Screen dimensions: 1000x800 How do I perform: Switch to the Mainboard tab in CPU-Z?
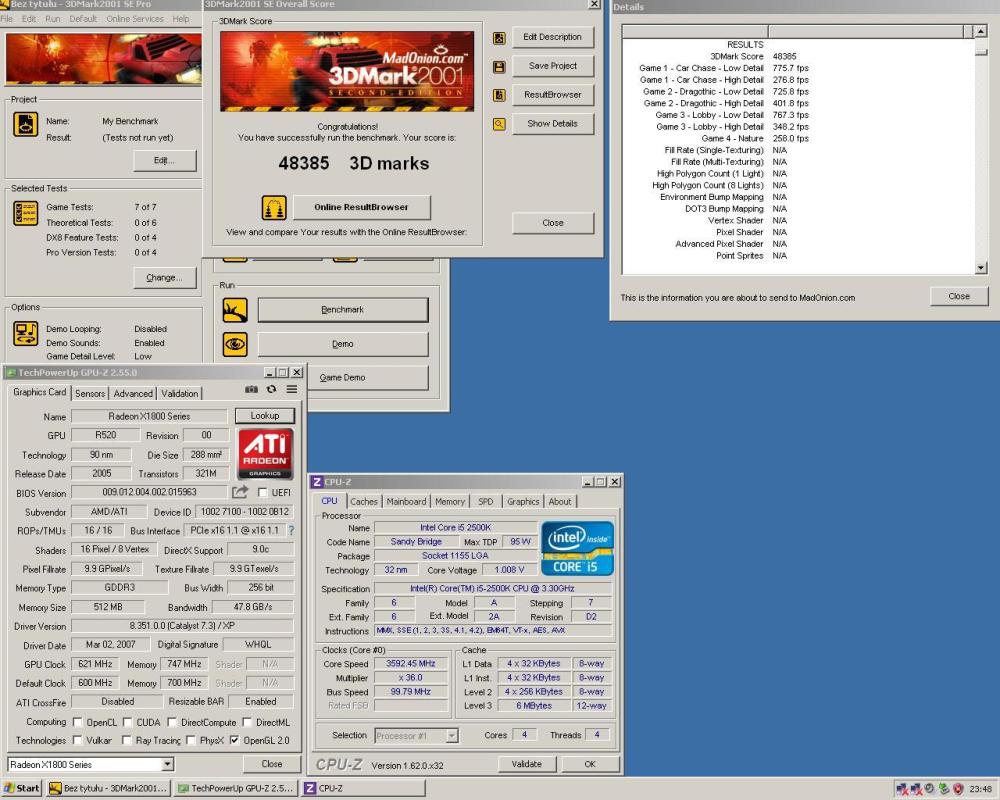(406, 501)
